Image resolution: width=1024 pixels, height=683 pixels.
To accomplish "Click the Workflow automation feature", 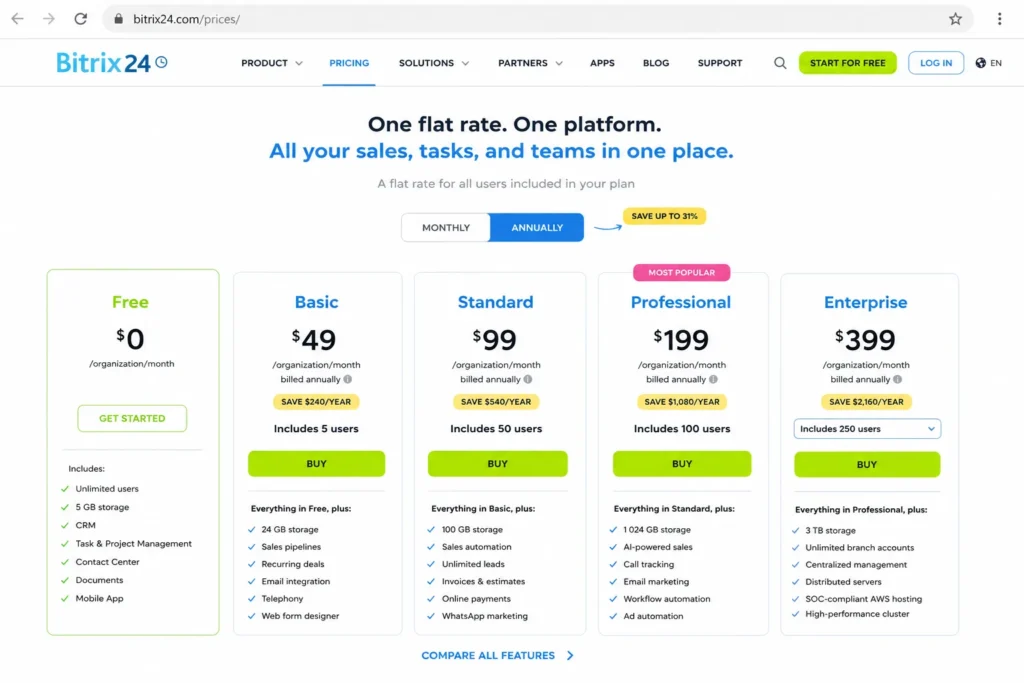I will (667, 599).
